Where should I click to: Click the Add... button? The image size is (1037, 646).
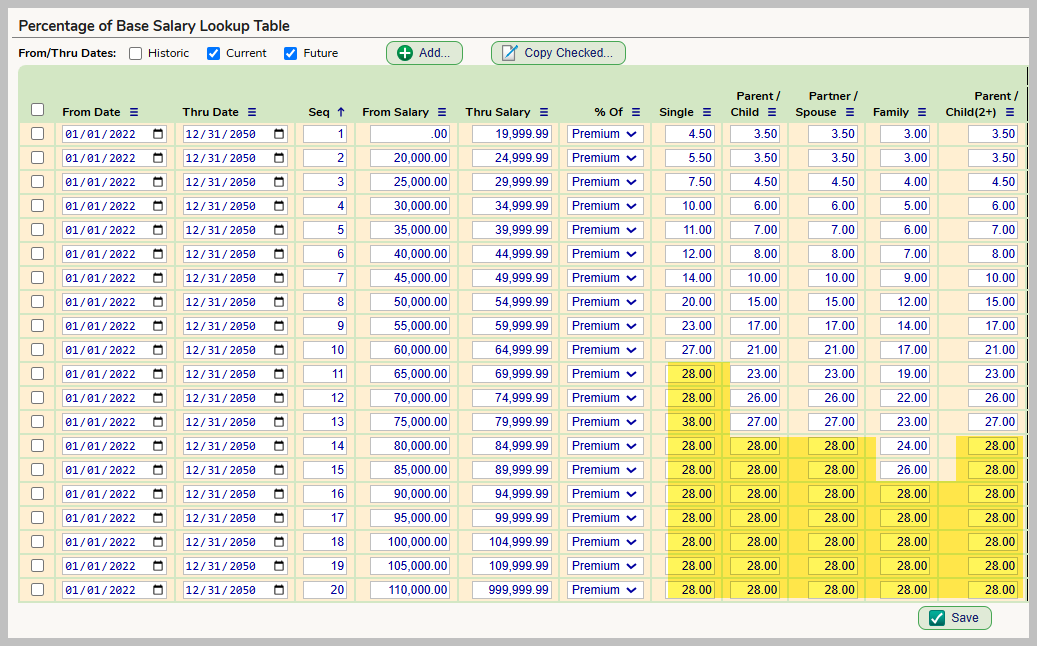pos(424,53)
